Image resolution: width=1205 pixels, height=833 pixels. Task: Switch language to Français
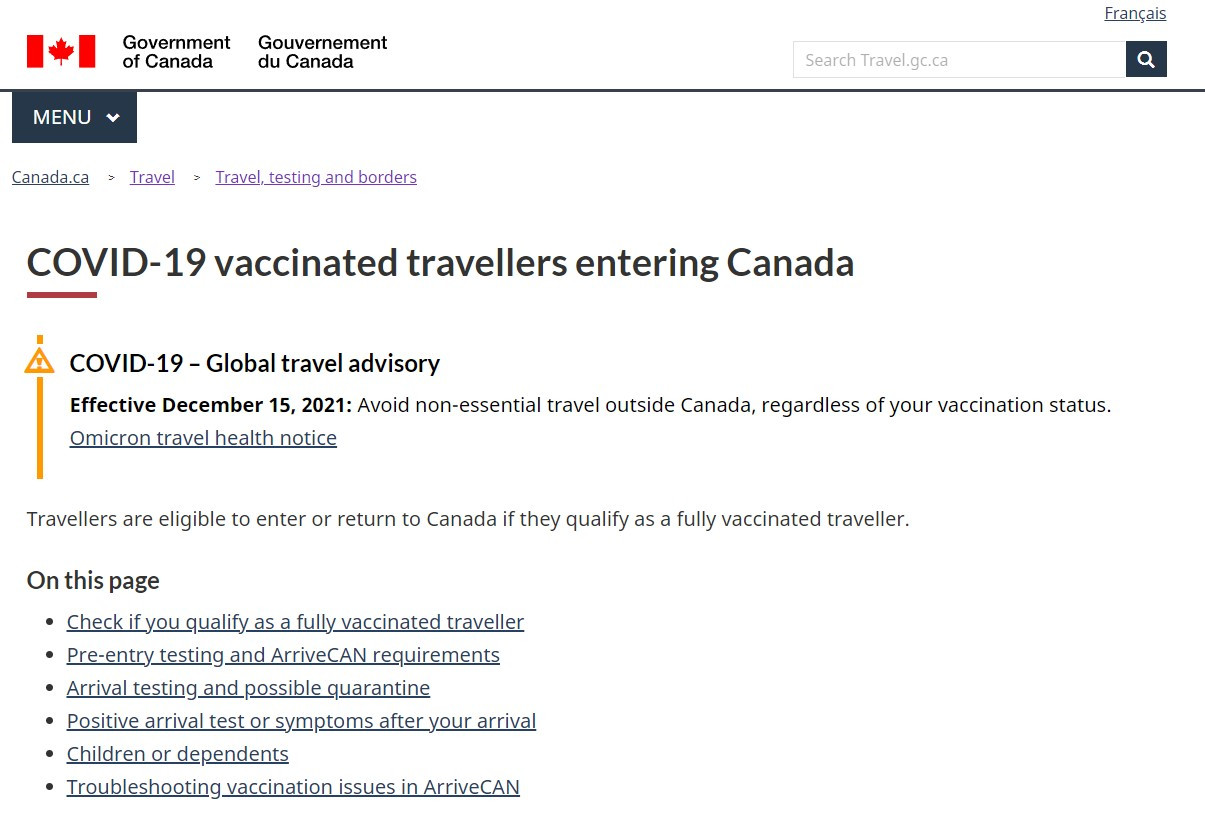pyautogui.click(x=1135, y=13)
